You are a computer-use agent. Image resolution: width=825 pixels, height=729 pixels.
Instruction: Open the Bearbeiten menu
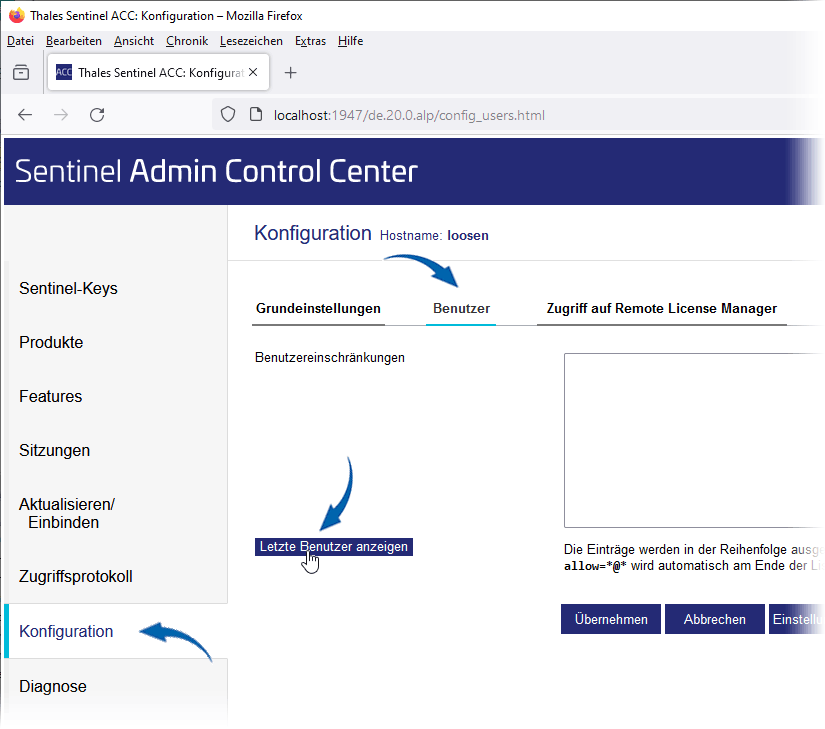(x=74, y=41)
